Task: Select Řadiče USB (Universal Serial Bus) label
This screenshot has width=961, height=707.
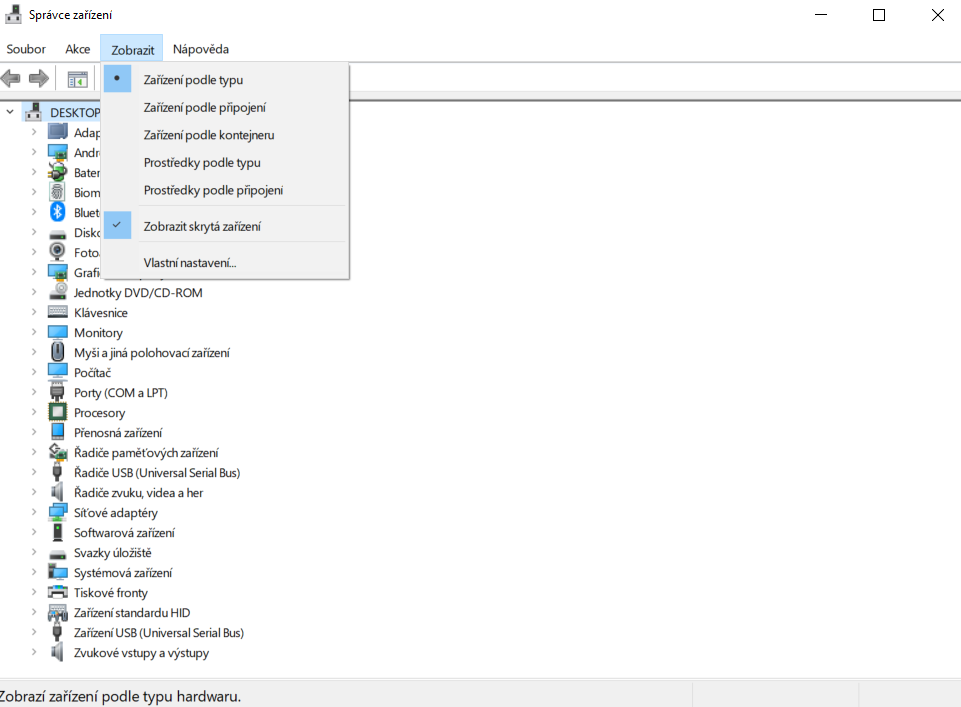Action: point(157,472)
